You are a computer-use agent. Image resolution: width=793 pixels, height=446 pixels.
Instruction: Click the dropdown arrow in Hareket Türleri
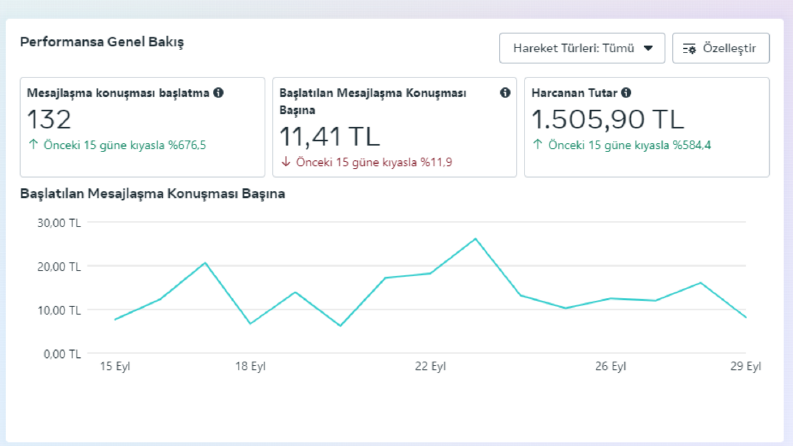648,49
